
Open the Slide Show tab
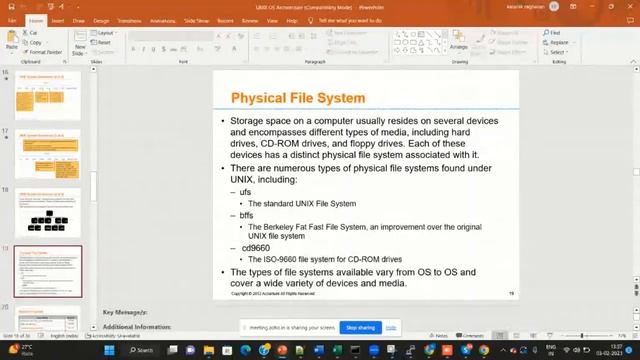(x=196, y=20)
